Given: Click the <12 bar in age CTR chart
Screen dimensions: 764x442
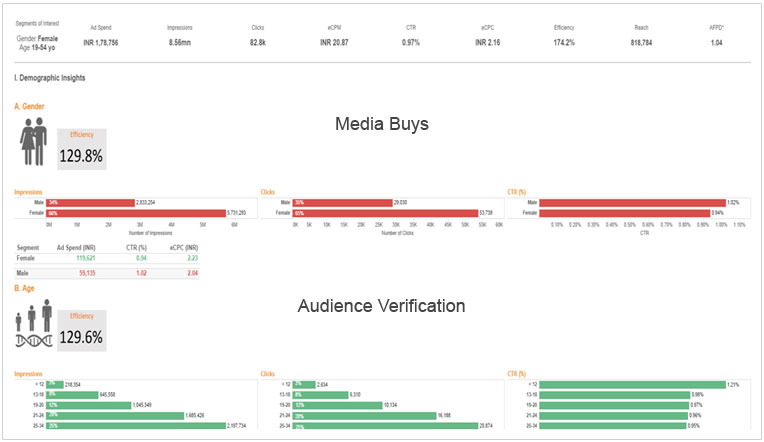Looking at the screenshot, I should (x=632, y=384).
